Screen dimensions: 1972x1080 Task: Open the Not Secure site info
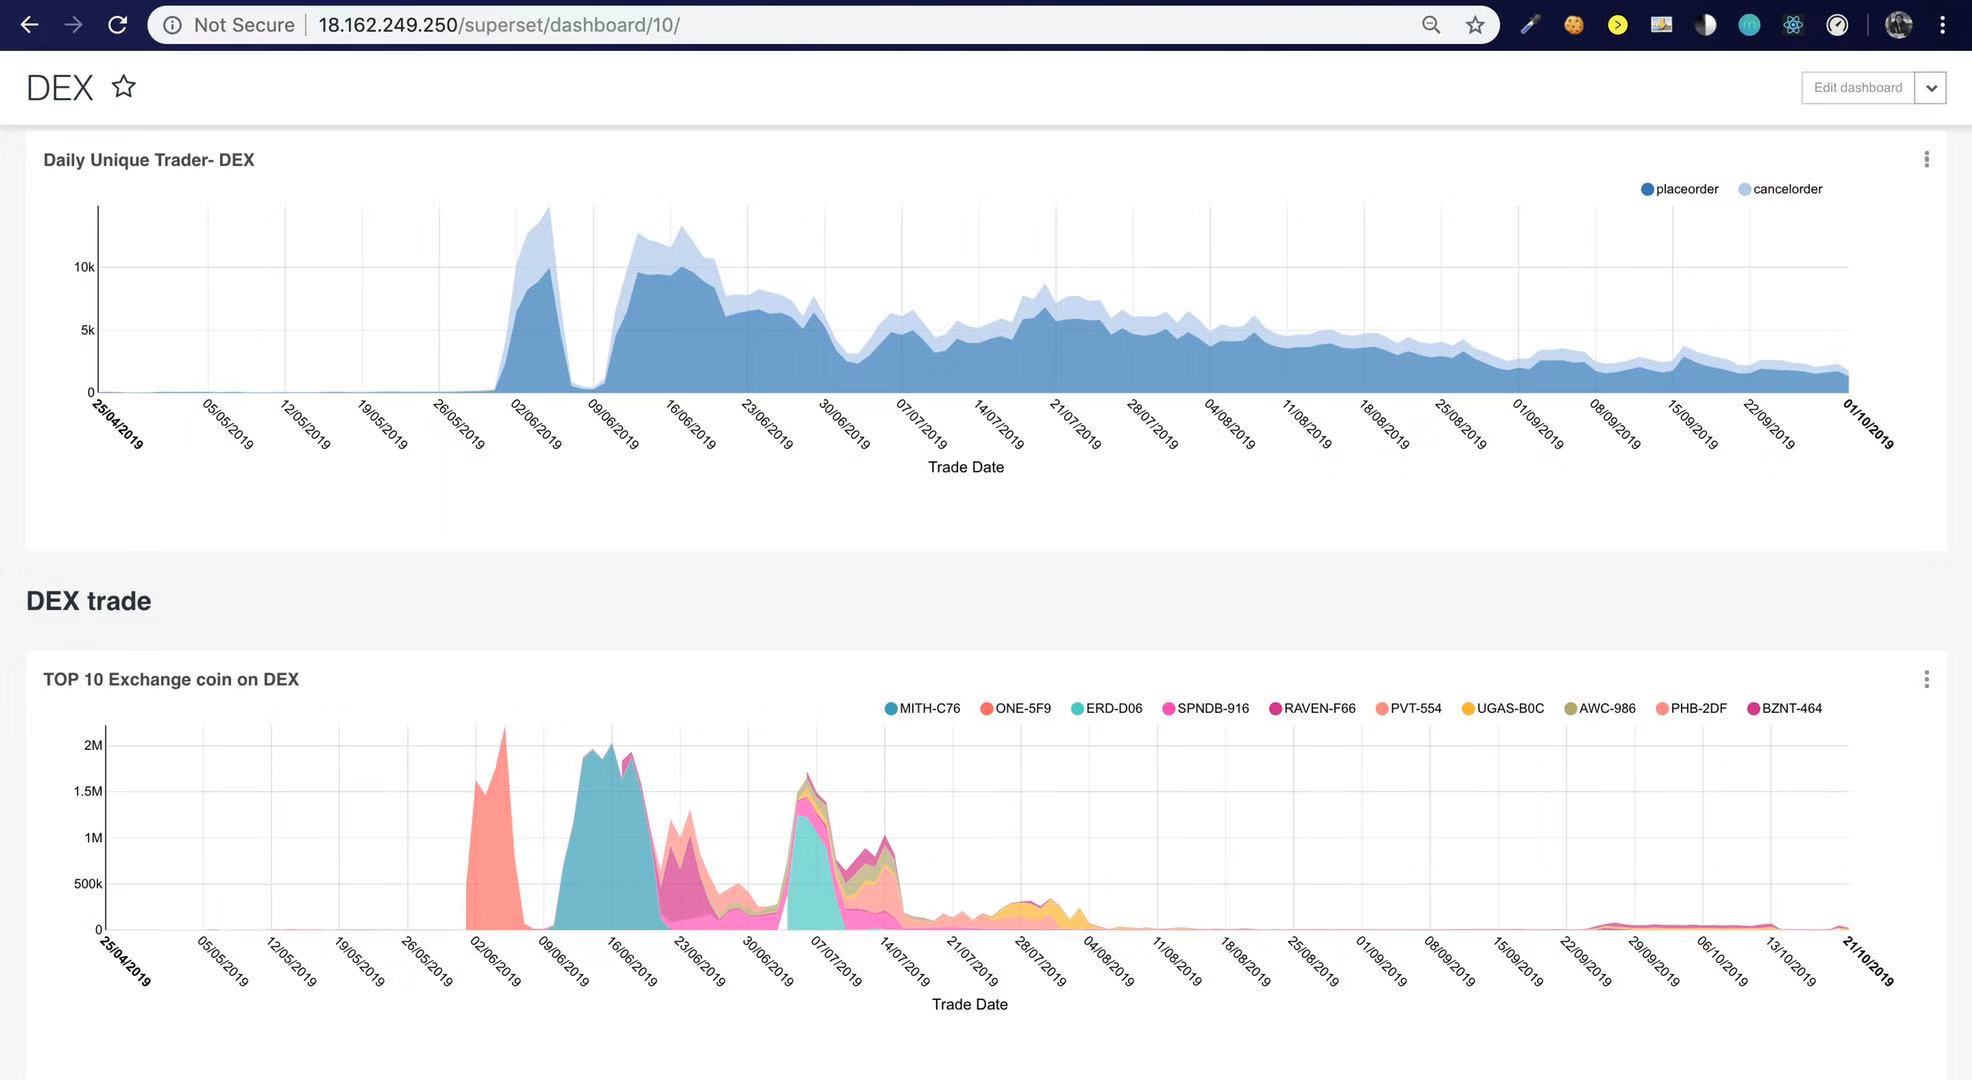[229, 25]
